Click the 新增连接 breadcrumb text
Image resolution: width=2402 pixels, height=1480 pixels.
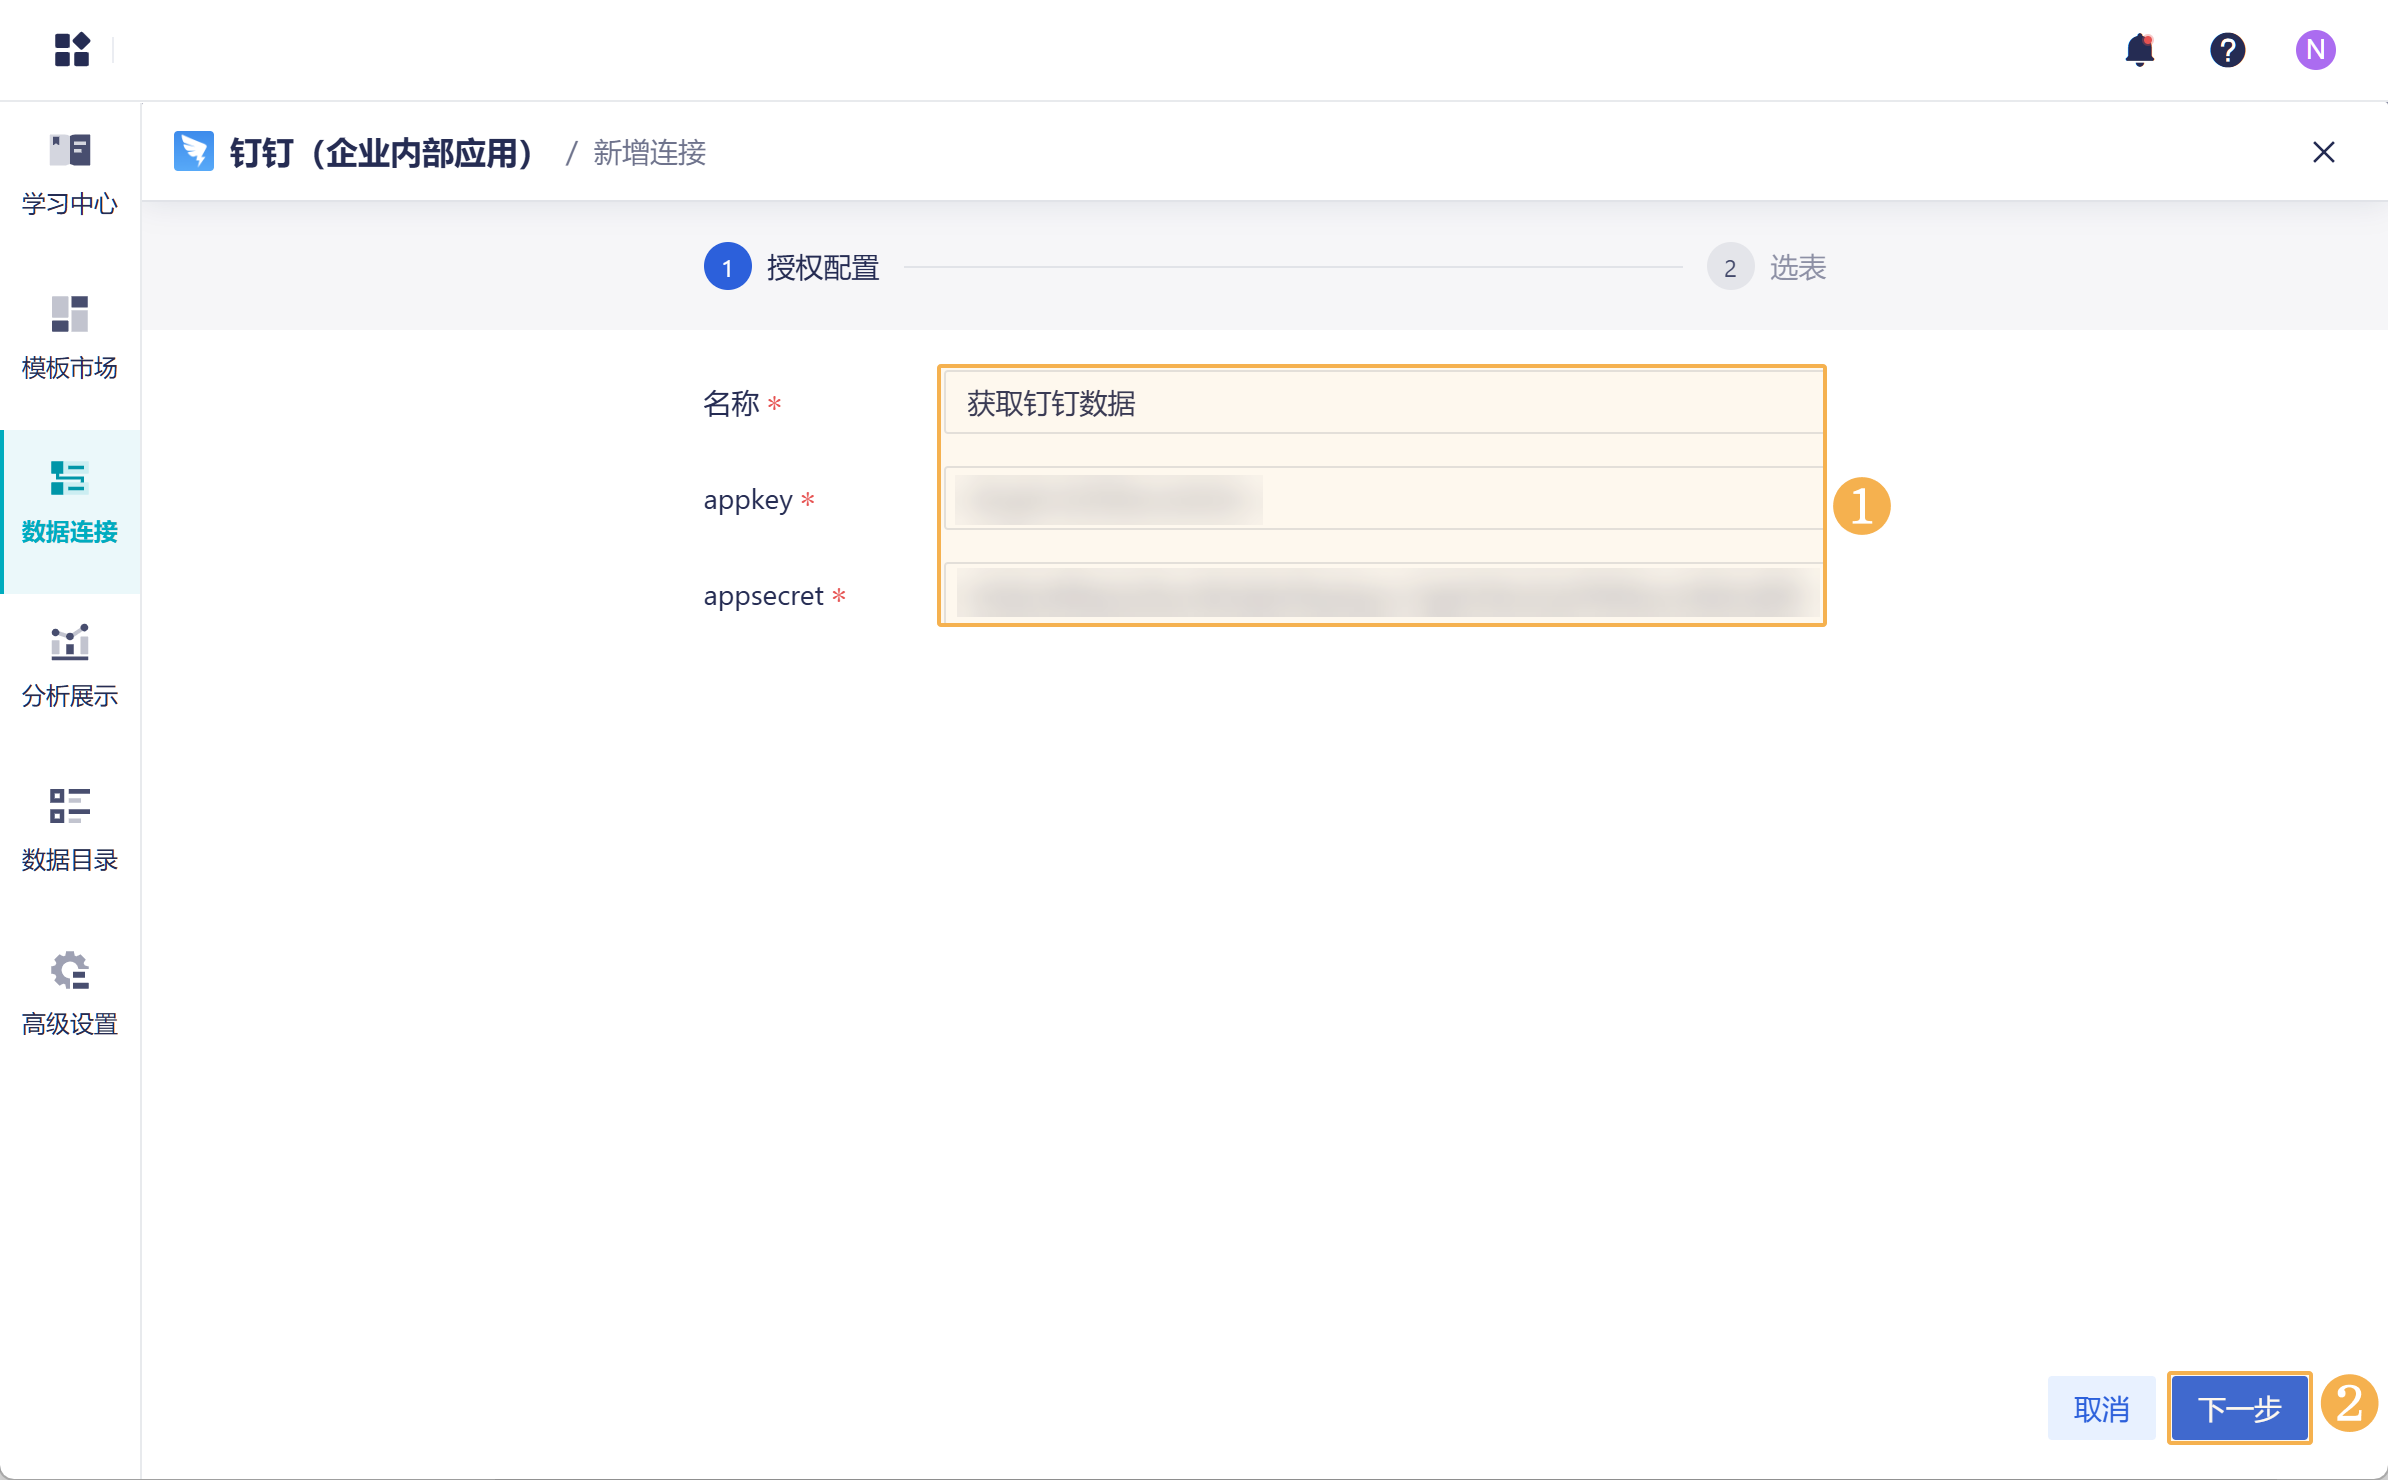650,152
